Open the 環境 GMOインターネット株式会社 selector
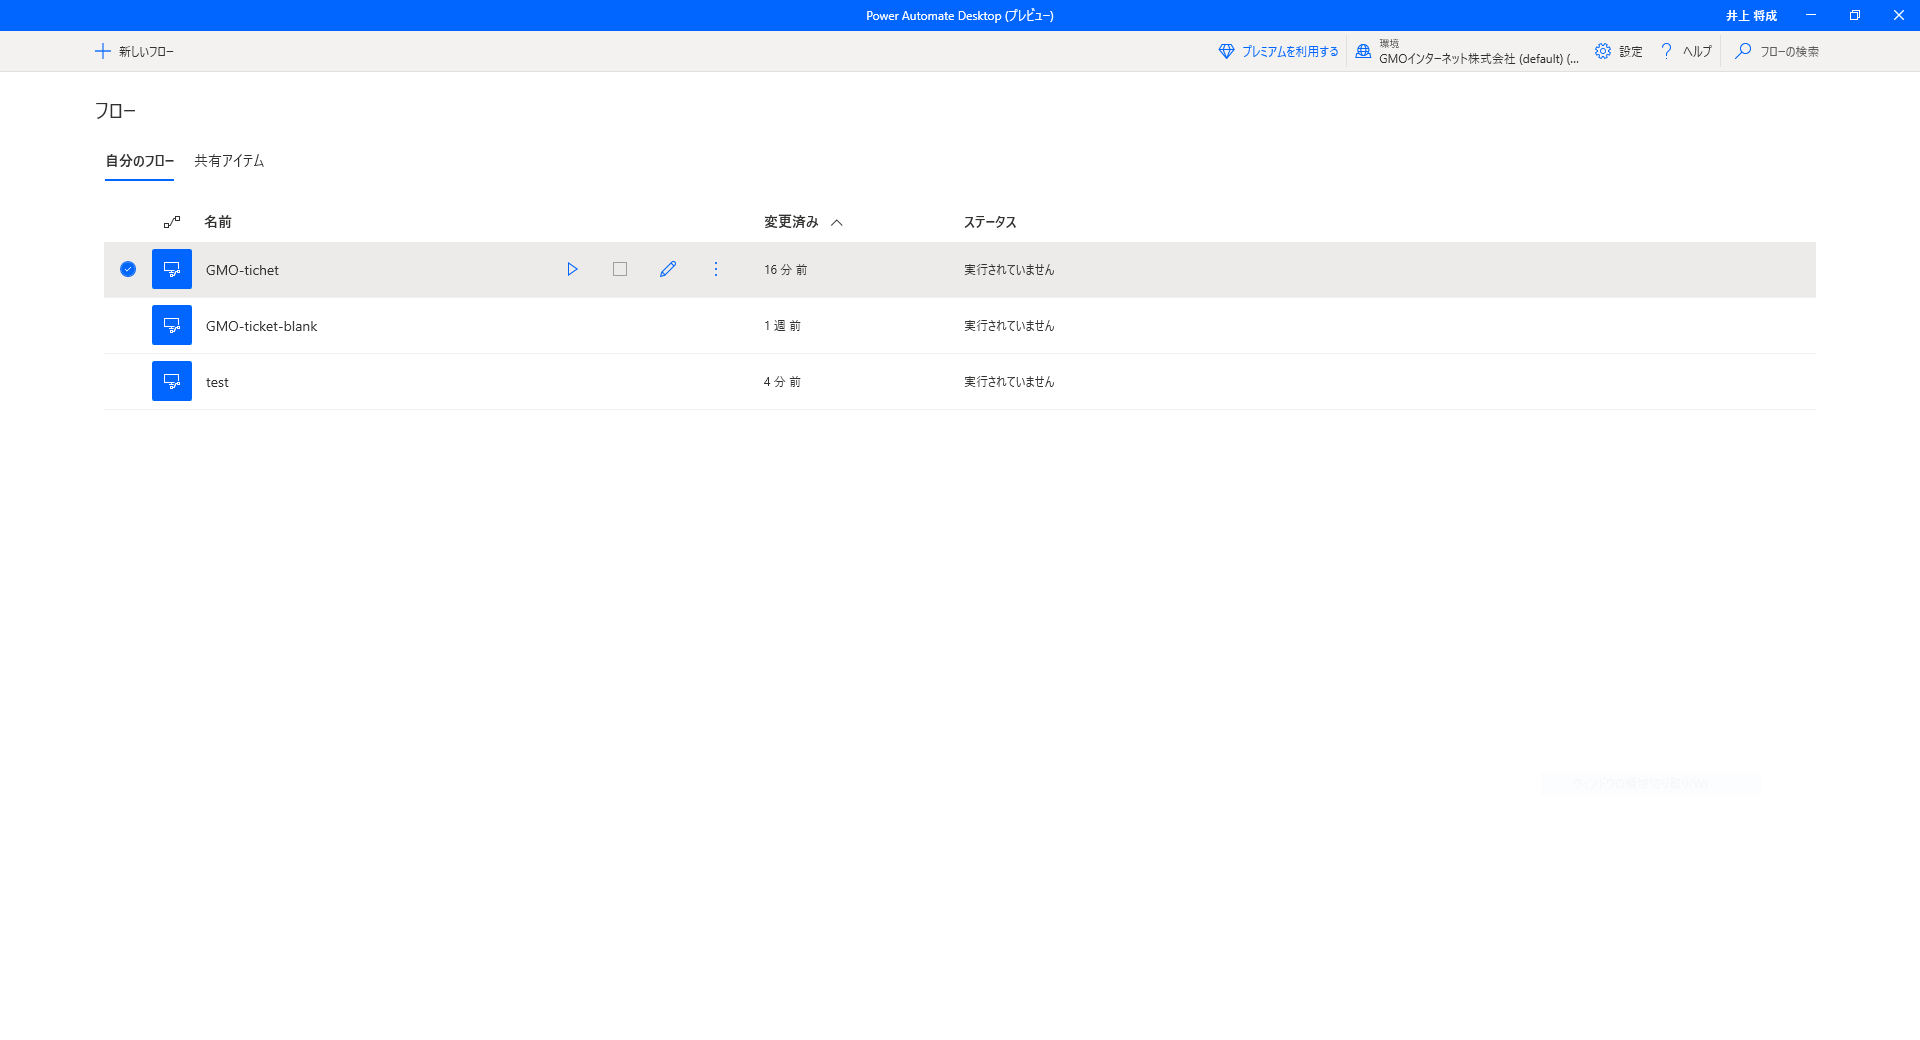The height and width of the screenshot is (1040, 1920). click(1468, 51)
